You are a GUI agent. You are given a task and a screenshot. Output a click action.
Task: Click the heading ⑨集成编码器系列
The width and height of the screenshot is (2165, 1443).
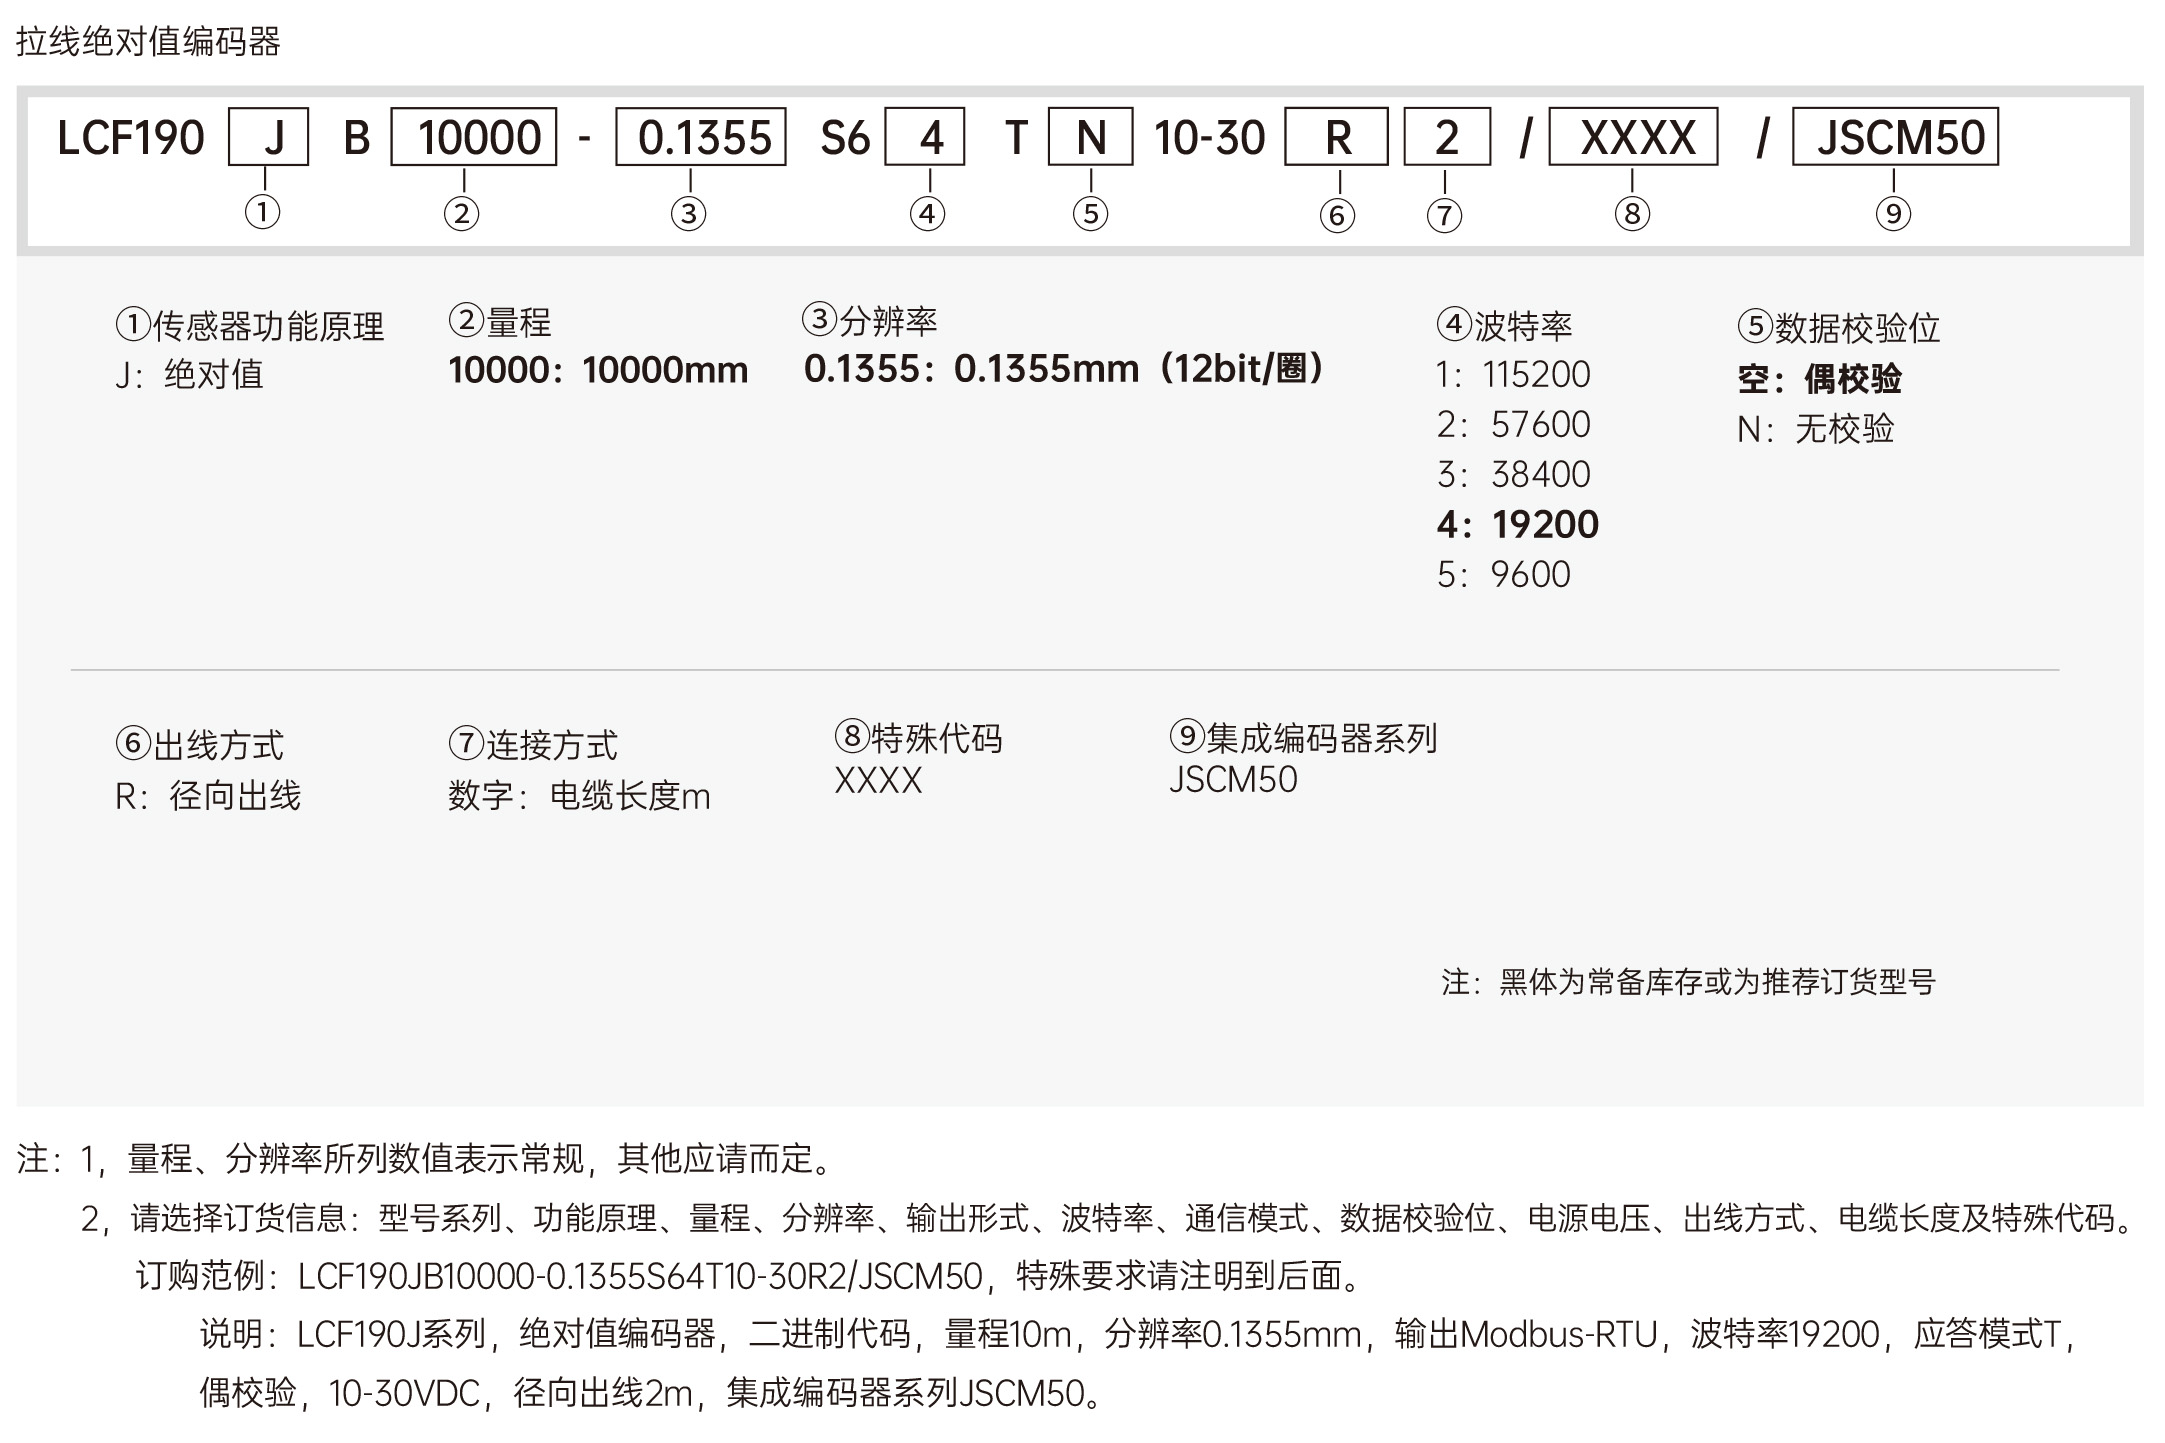pyautogui.click(x=1303, y=738)
